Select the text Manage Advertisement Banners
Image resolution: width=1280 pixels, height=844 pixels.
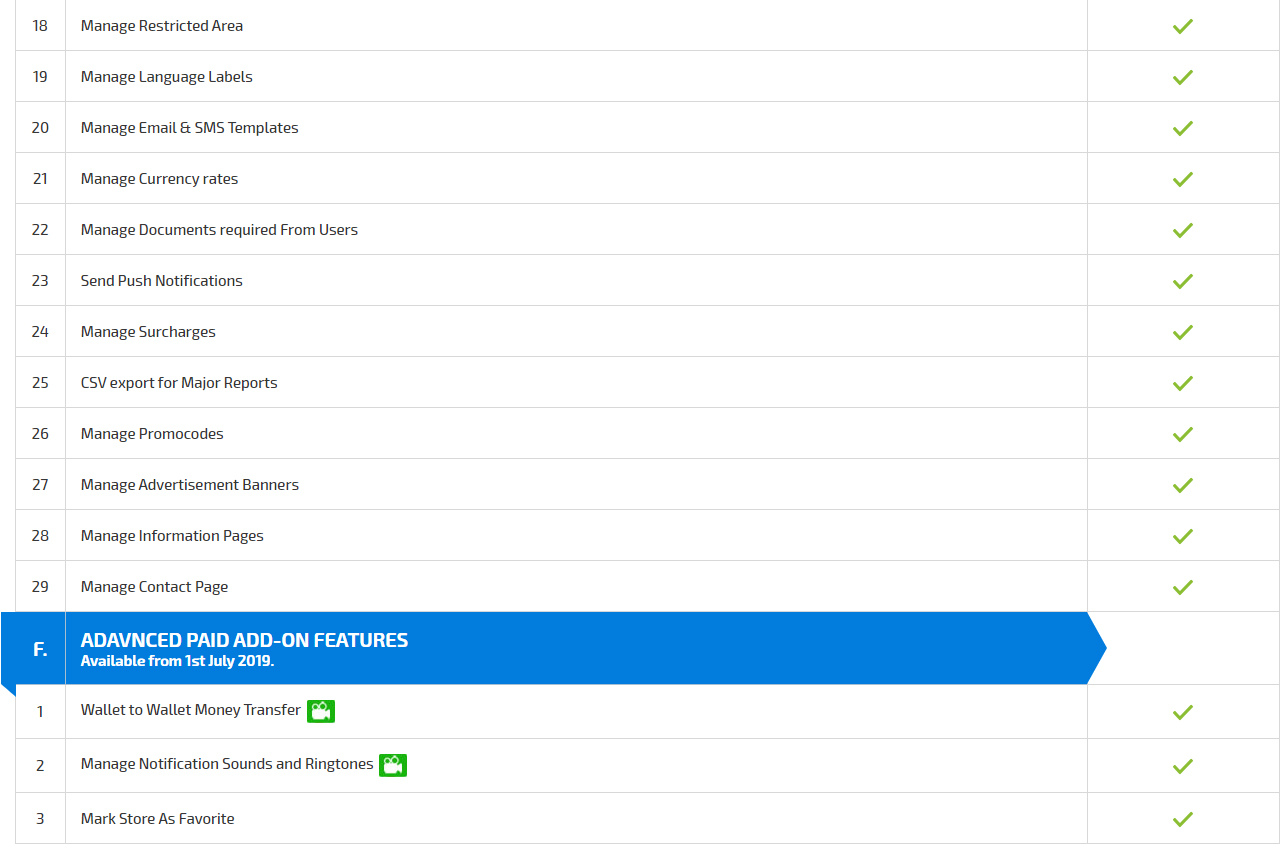click(190, 485)
